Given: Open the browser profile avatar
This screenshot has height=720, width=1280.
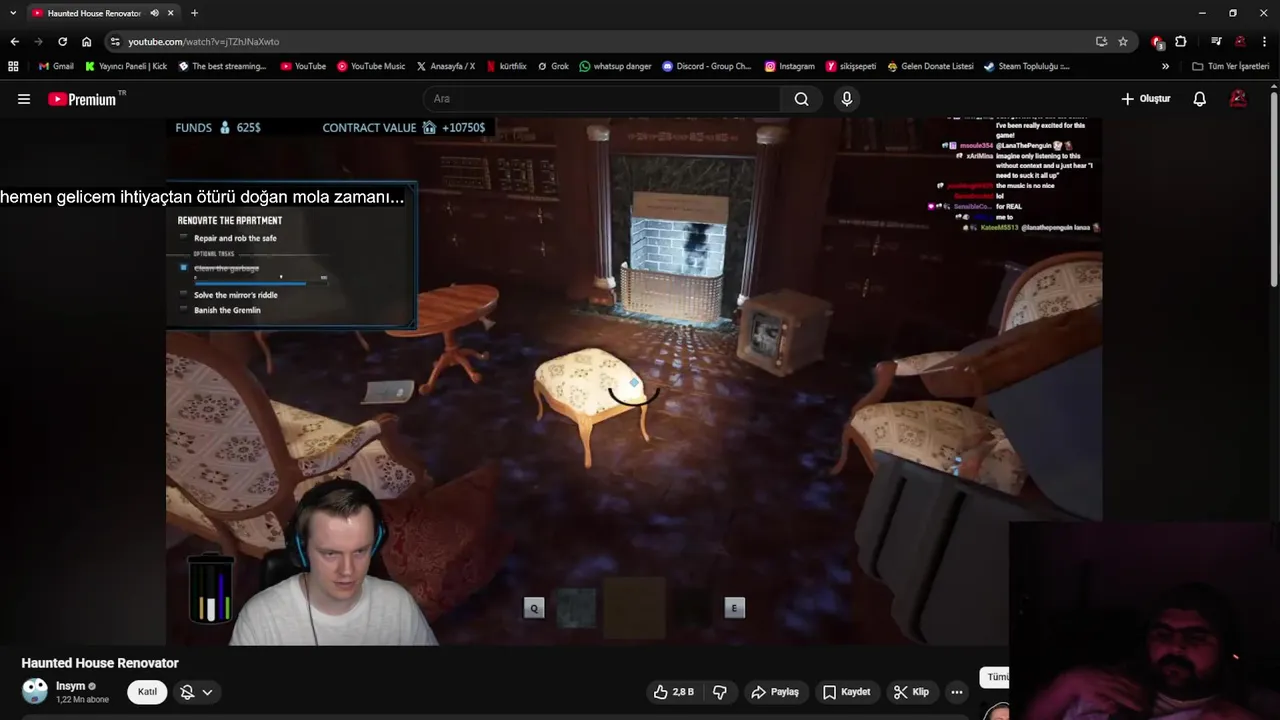Looking at the screenshot, I should (x=1240, y=42).
